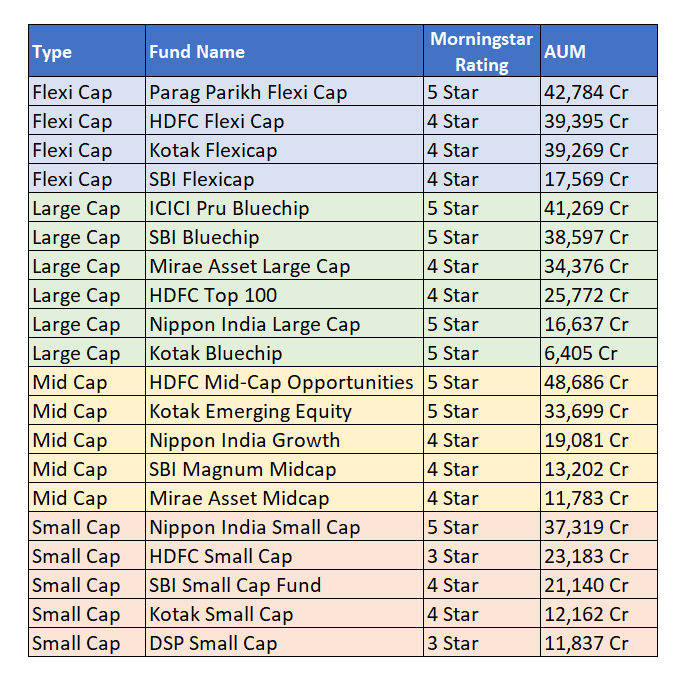Select the SBI Small Cap Fund cell
Screen dimensions: 684x679
click(x=235, y=585)
